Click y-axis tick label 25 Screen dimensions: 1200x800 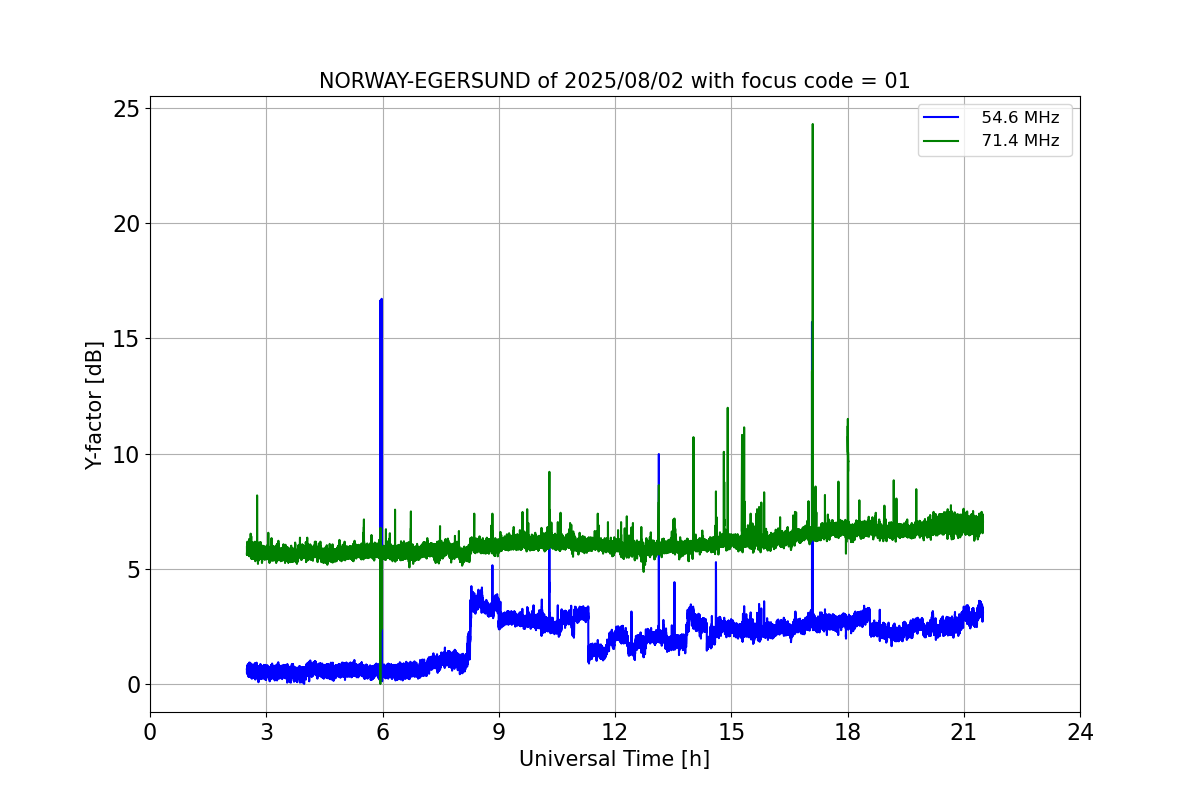pos(128,108)
